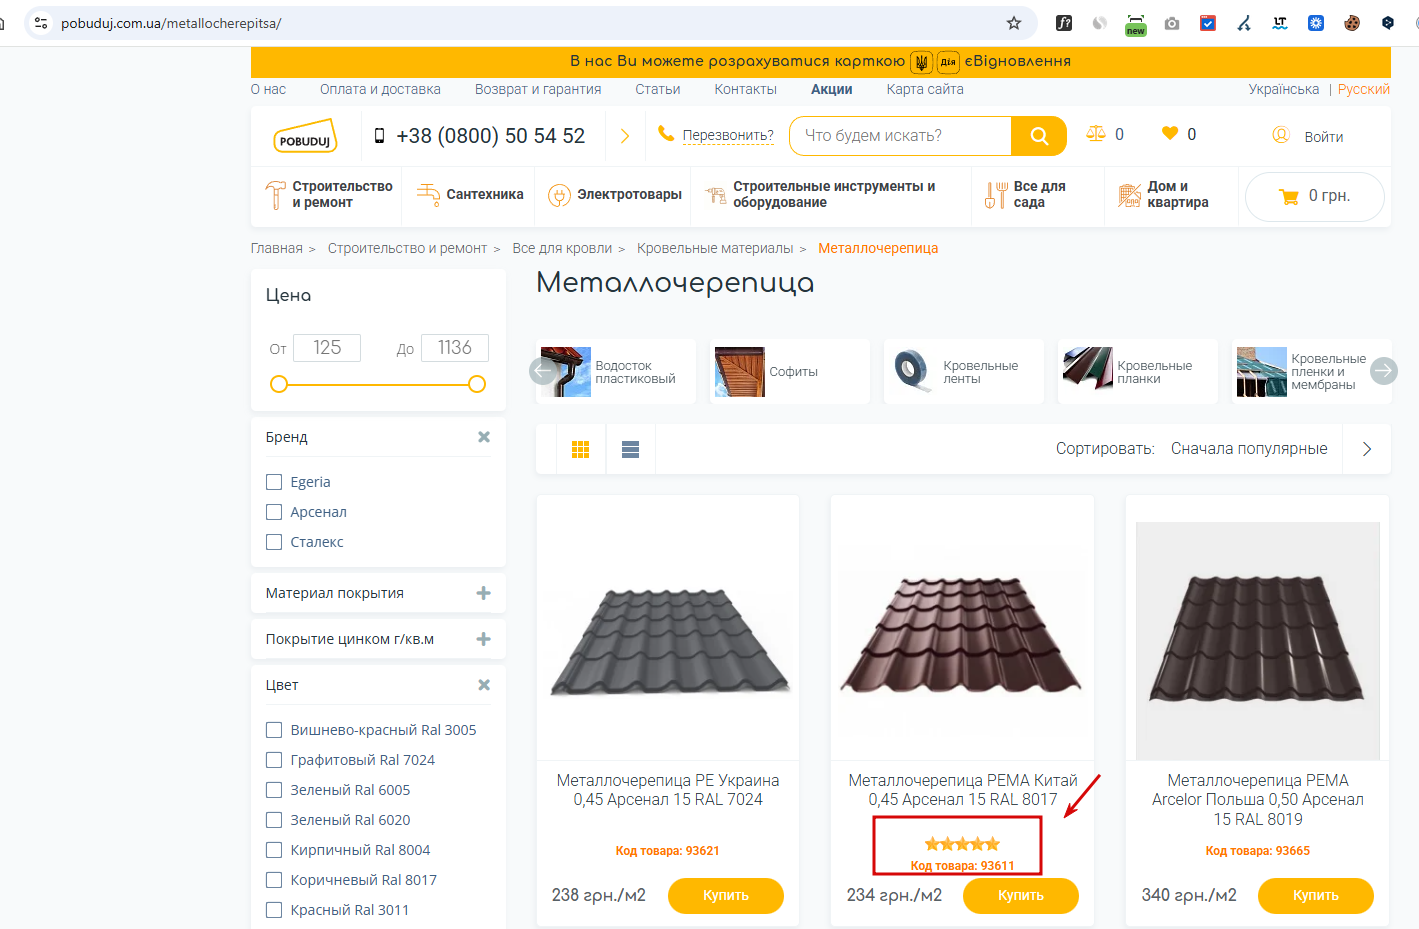This screenshot has height=929, width=1419.
Task: Click the minimum price slider handle
Action: (279, 384)
